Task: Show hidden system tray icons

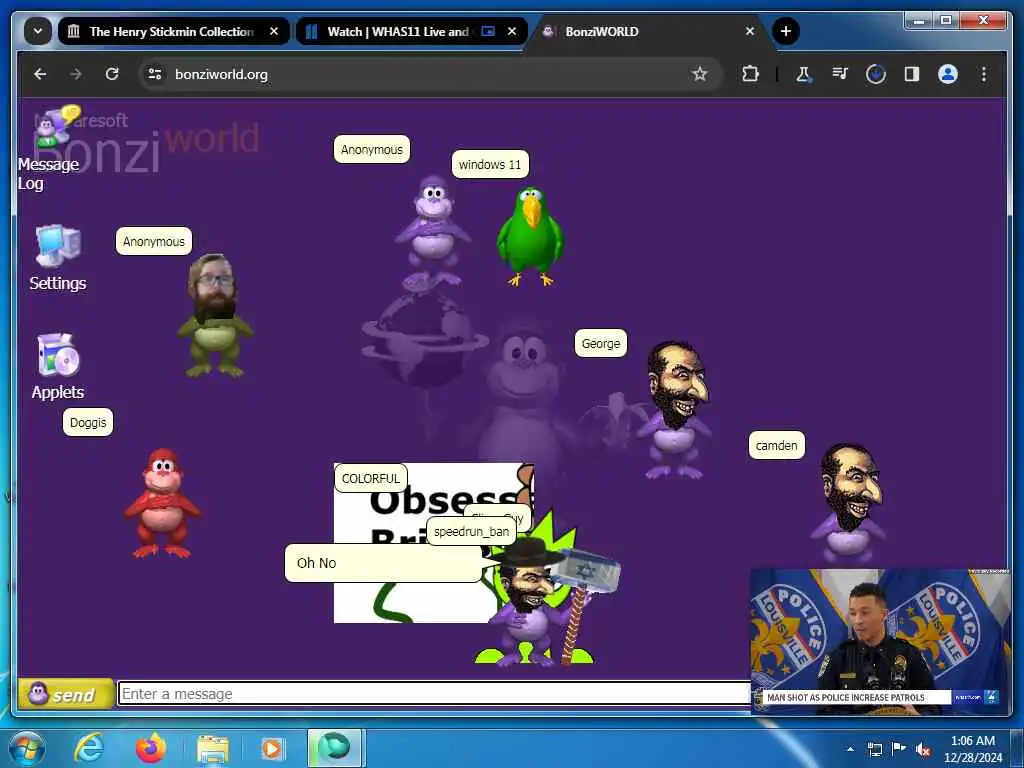Action: click(850, 749)
